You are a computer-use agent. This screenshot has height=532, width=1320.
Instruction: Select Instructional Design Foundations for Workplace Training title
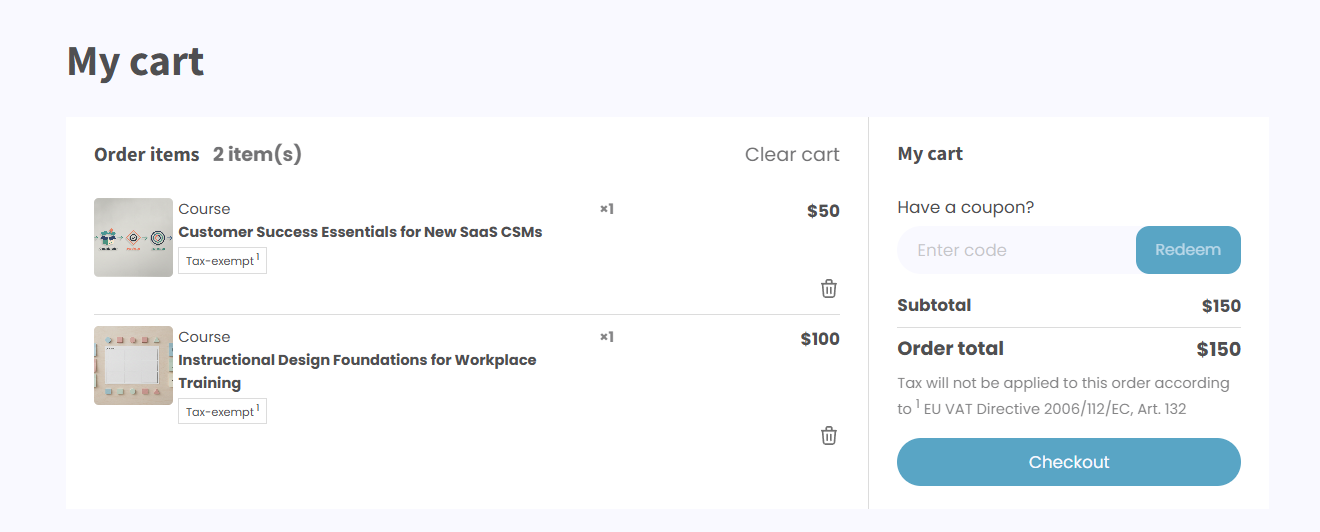(x=357, y=371)
